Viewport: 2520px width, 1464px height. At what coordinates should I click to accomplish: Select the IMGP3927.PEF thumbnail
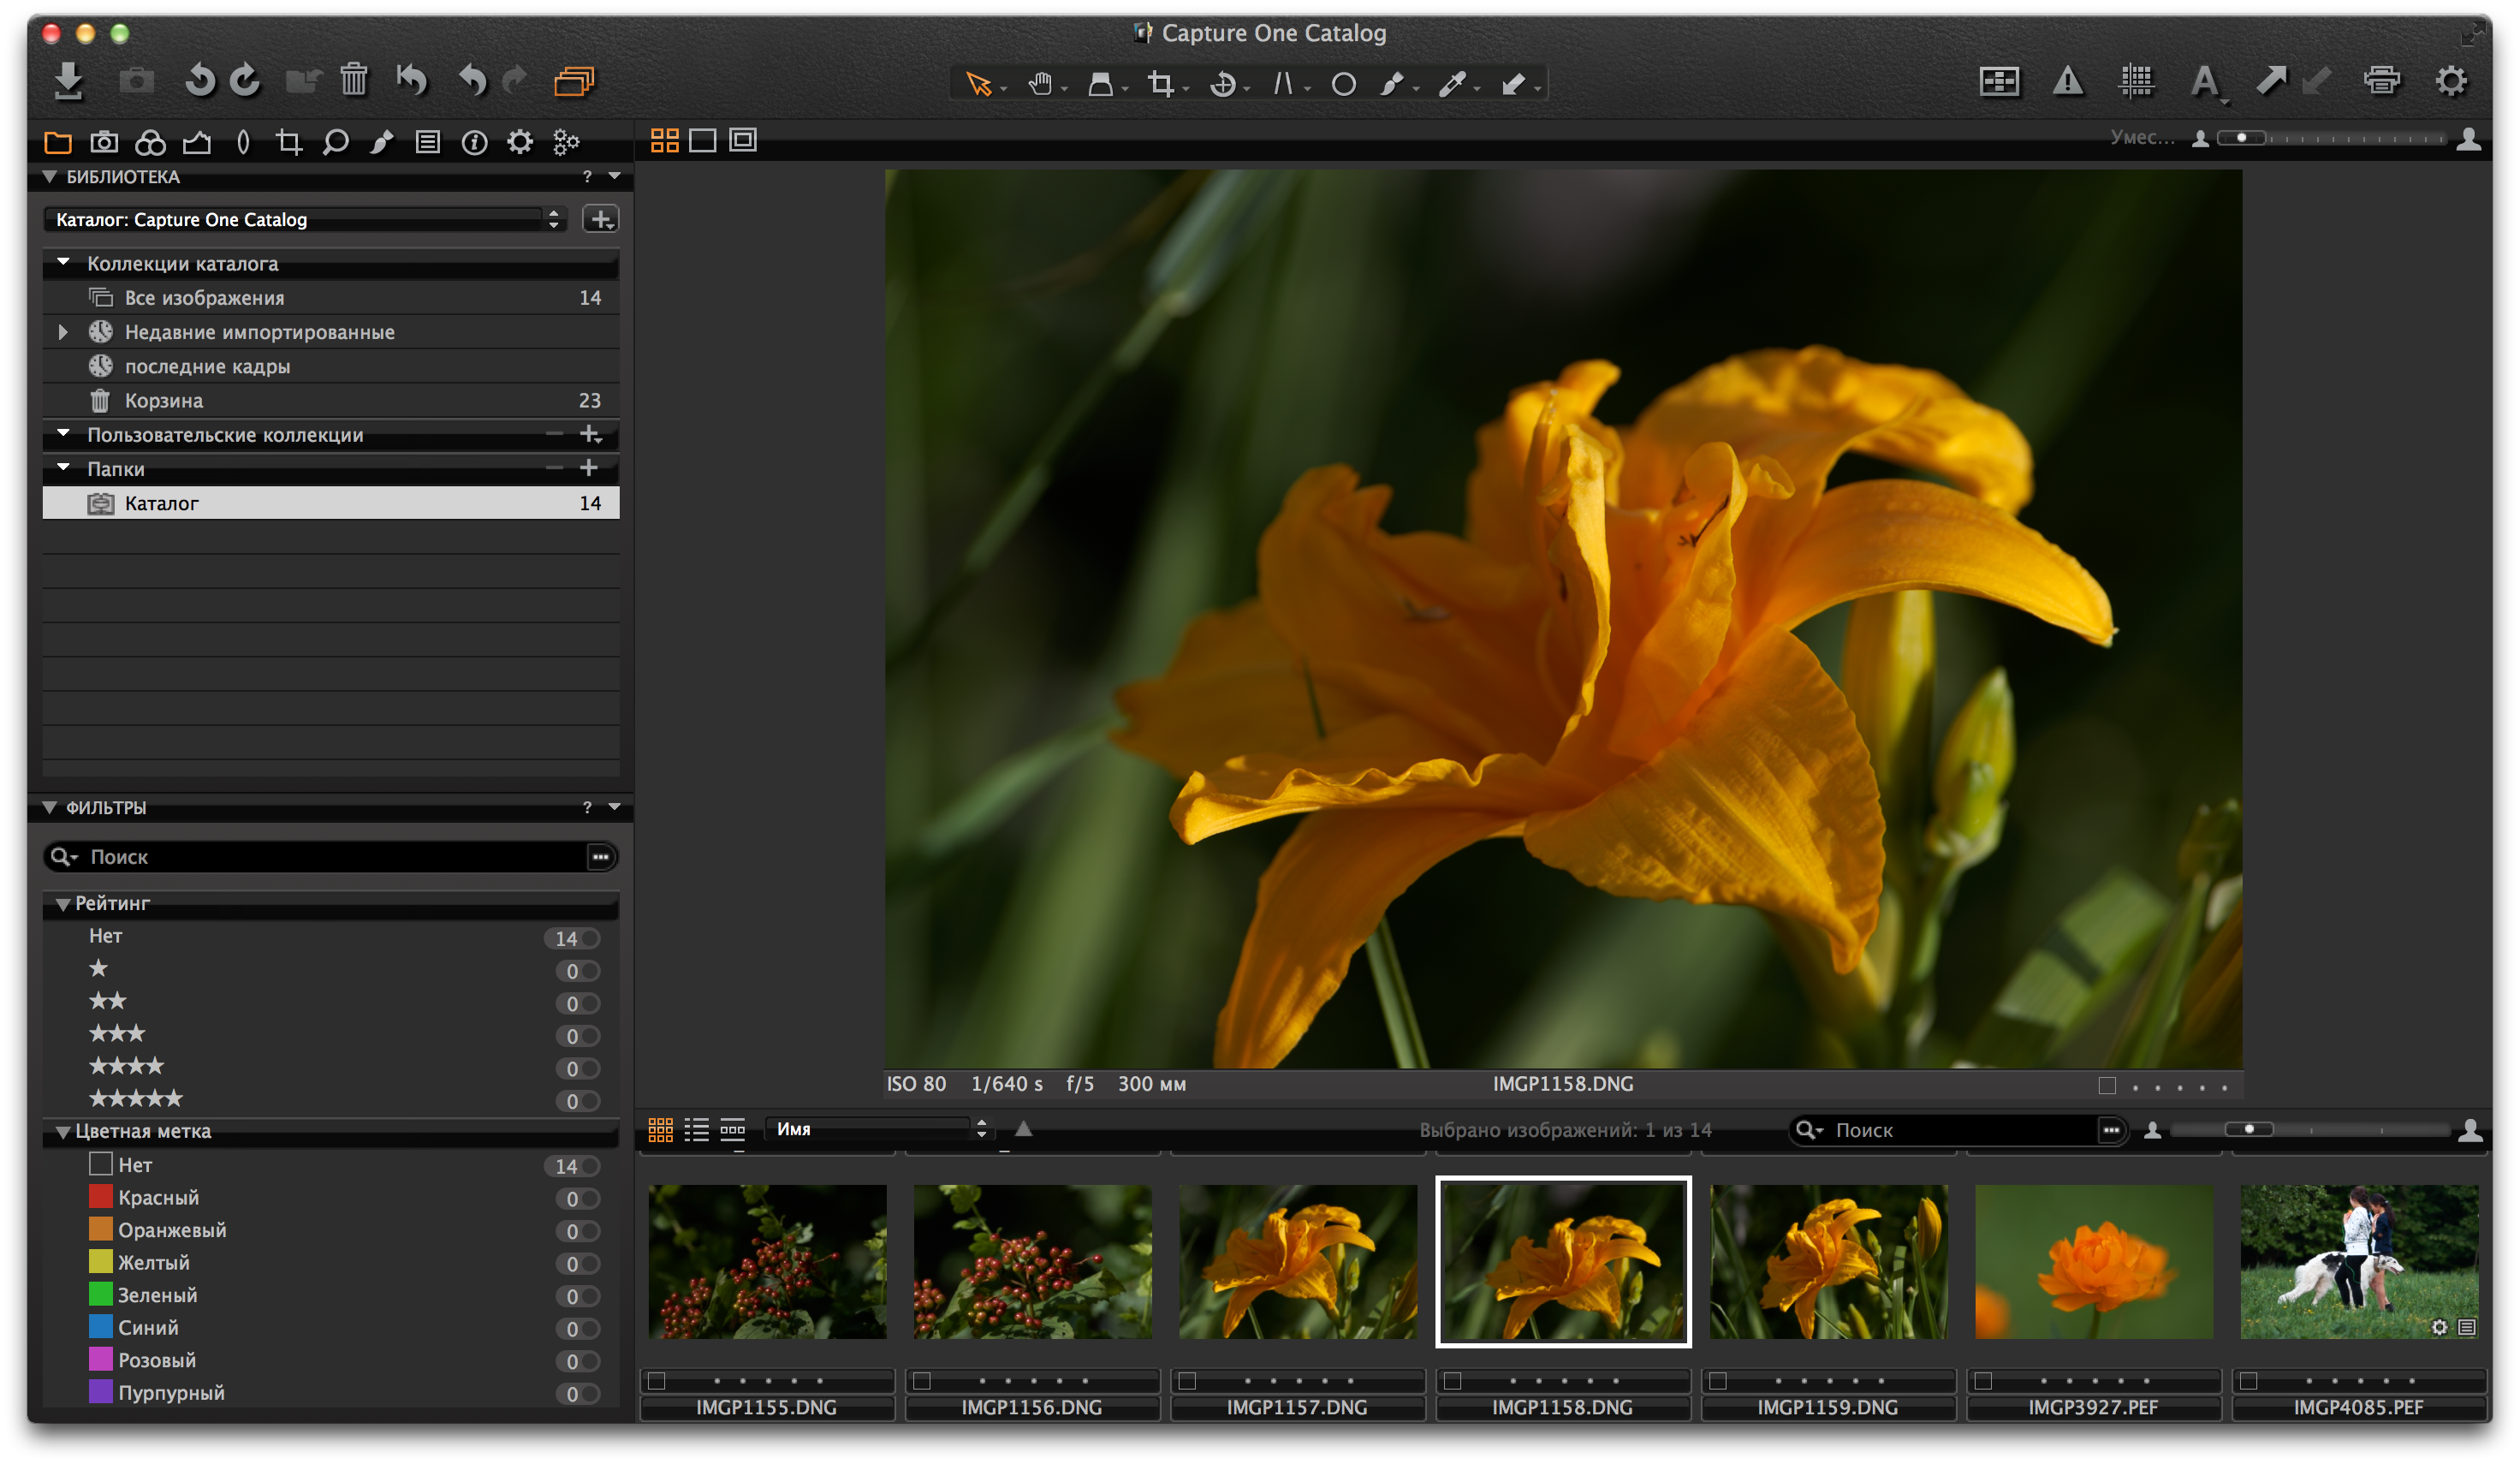pos(2093,1261)
